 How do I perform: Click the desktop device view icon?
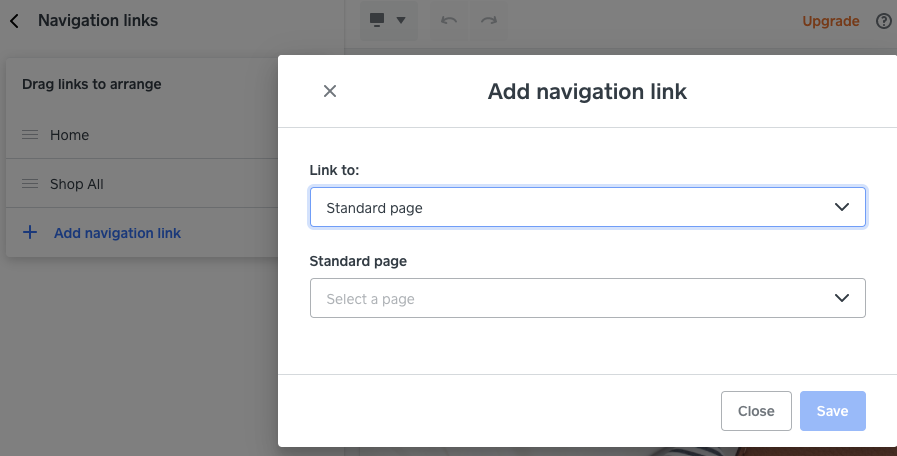378,20
